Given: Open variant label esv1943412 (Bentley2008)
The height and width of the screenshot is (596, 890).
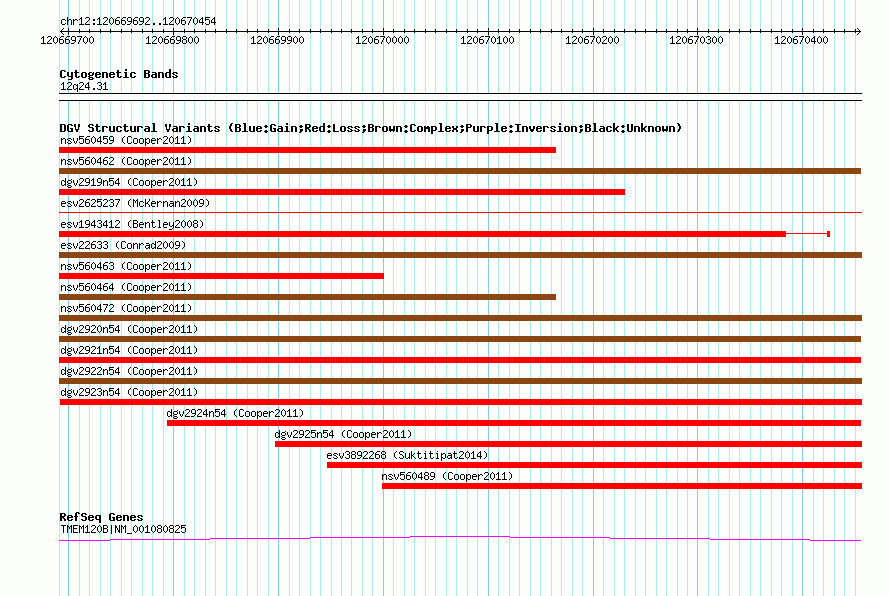Looking at the screenshot, I should pos(132,224).
